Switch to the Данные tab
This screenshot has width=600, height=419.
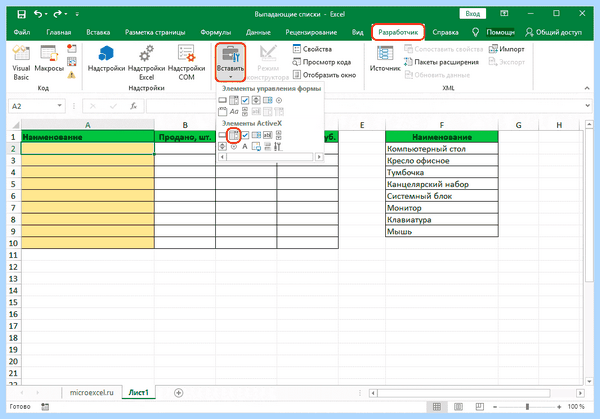pos(258,32)
